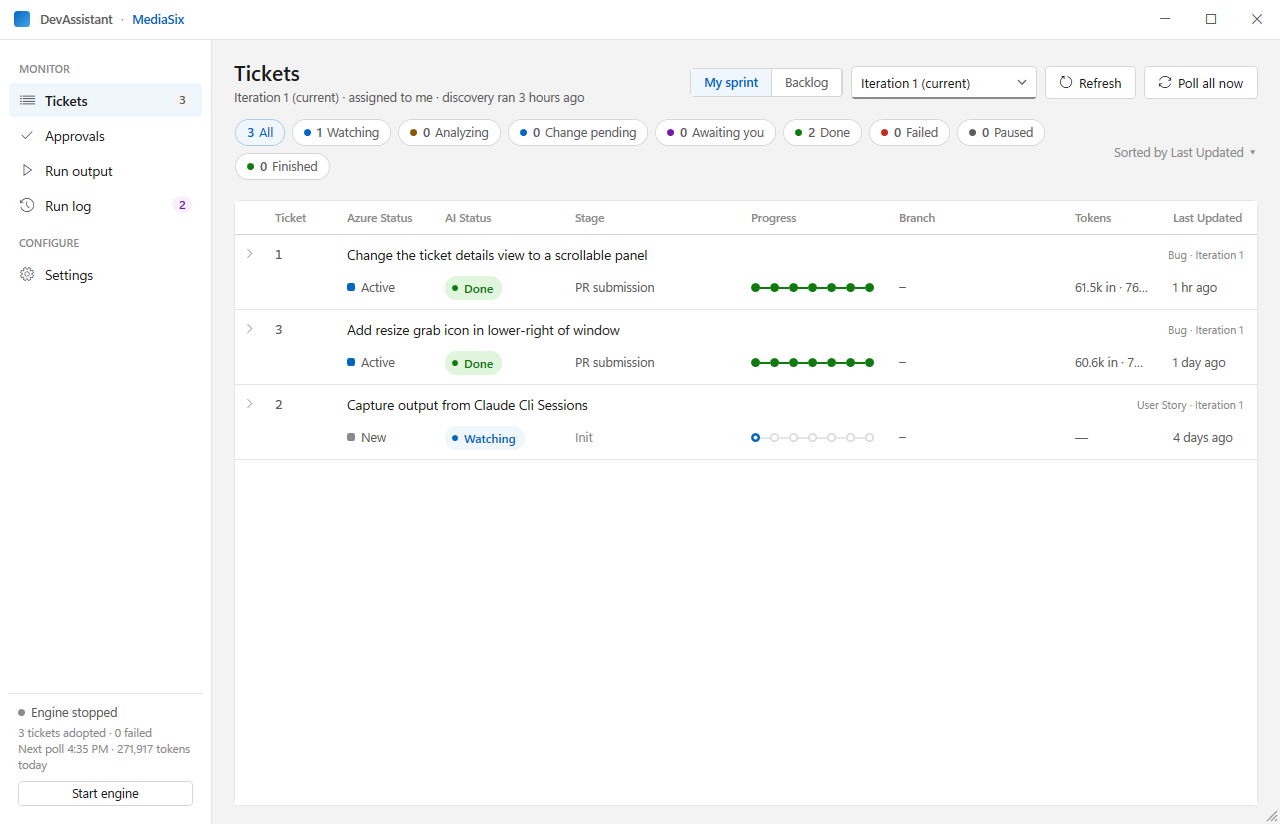Click the Stage column header
Screen dimensions: 1280x824
coord(589,218)
